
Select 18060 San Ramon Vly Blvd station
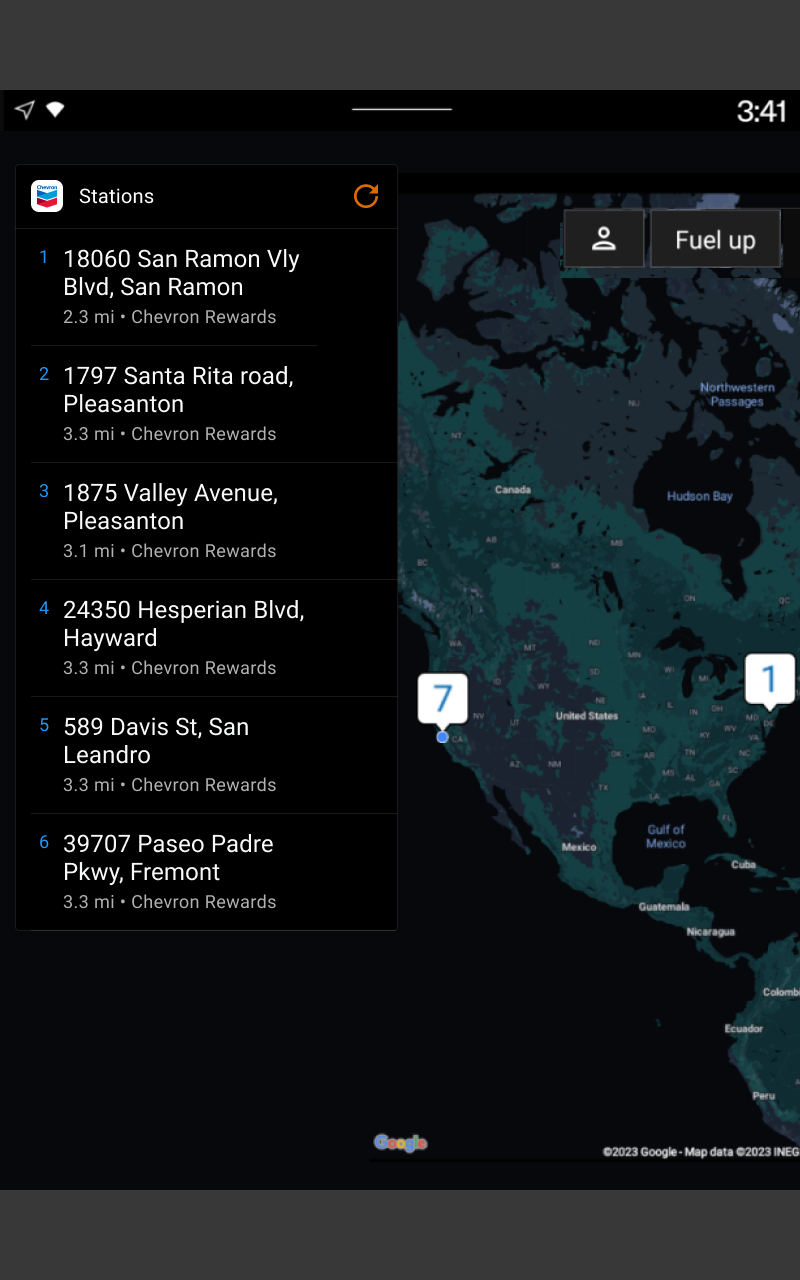[181, 287]
